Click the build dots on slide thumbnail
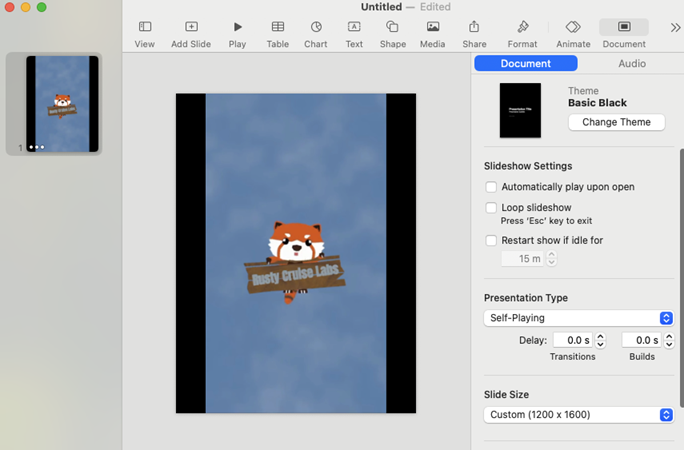 tap(37, 147)
